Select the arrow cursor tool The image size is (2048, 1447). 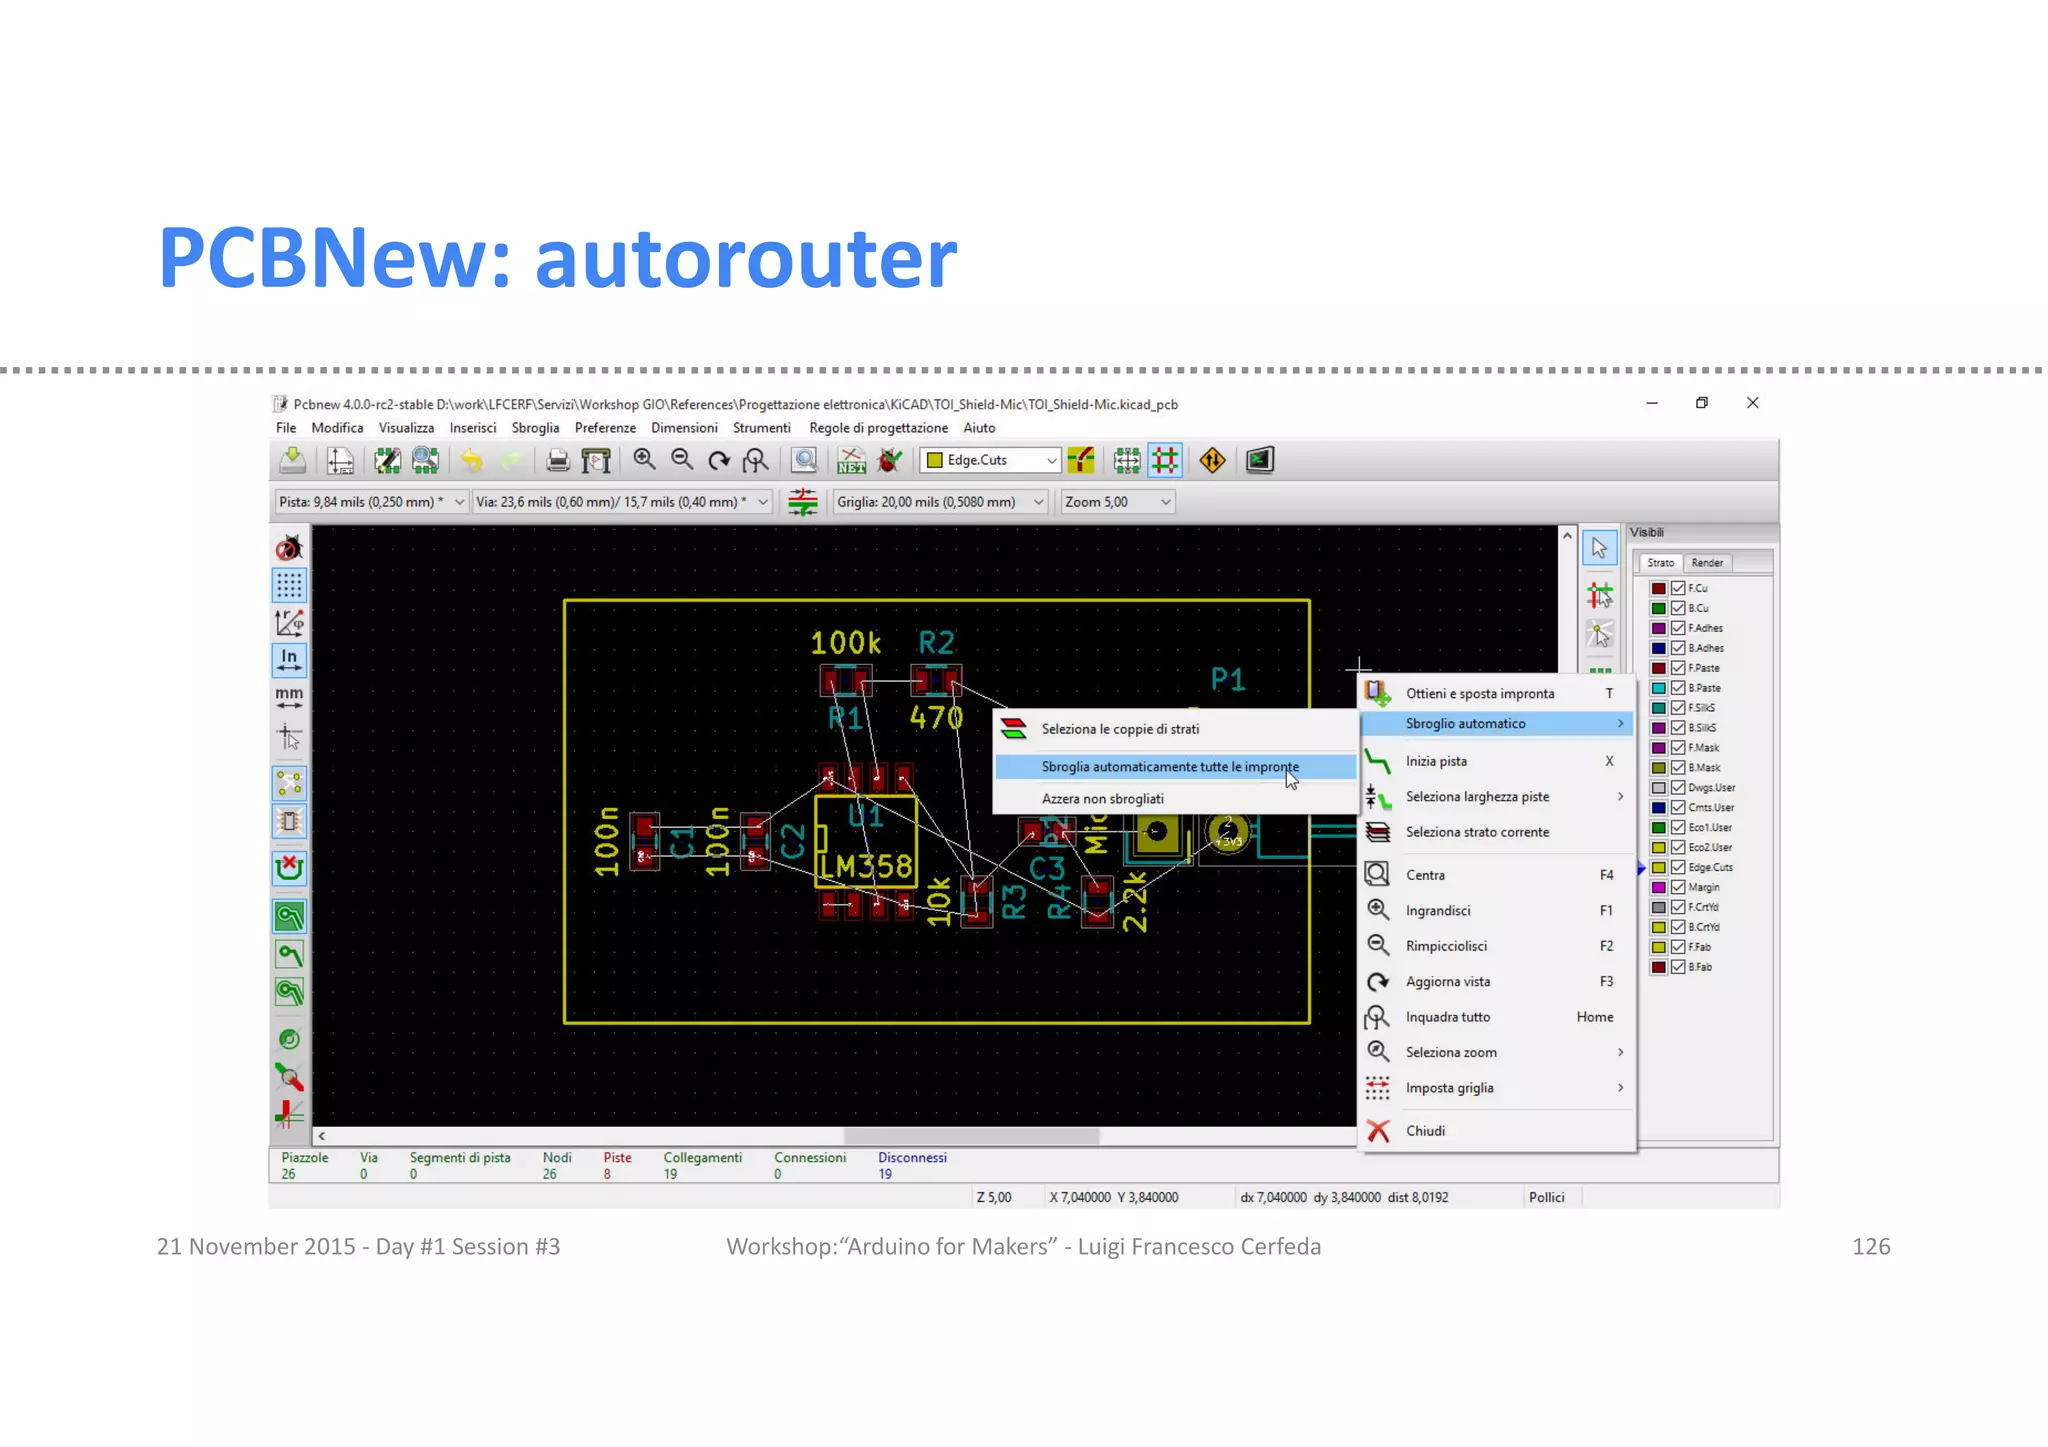coord(1600,548)
